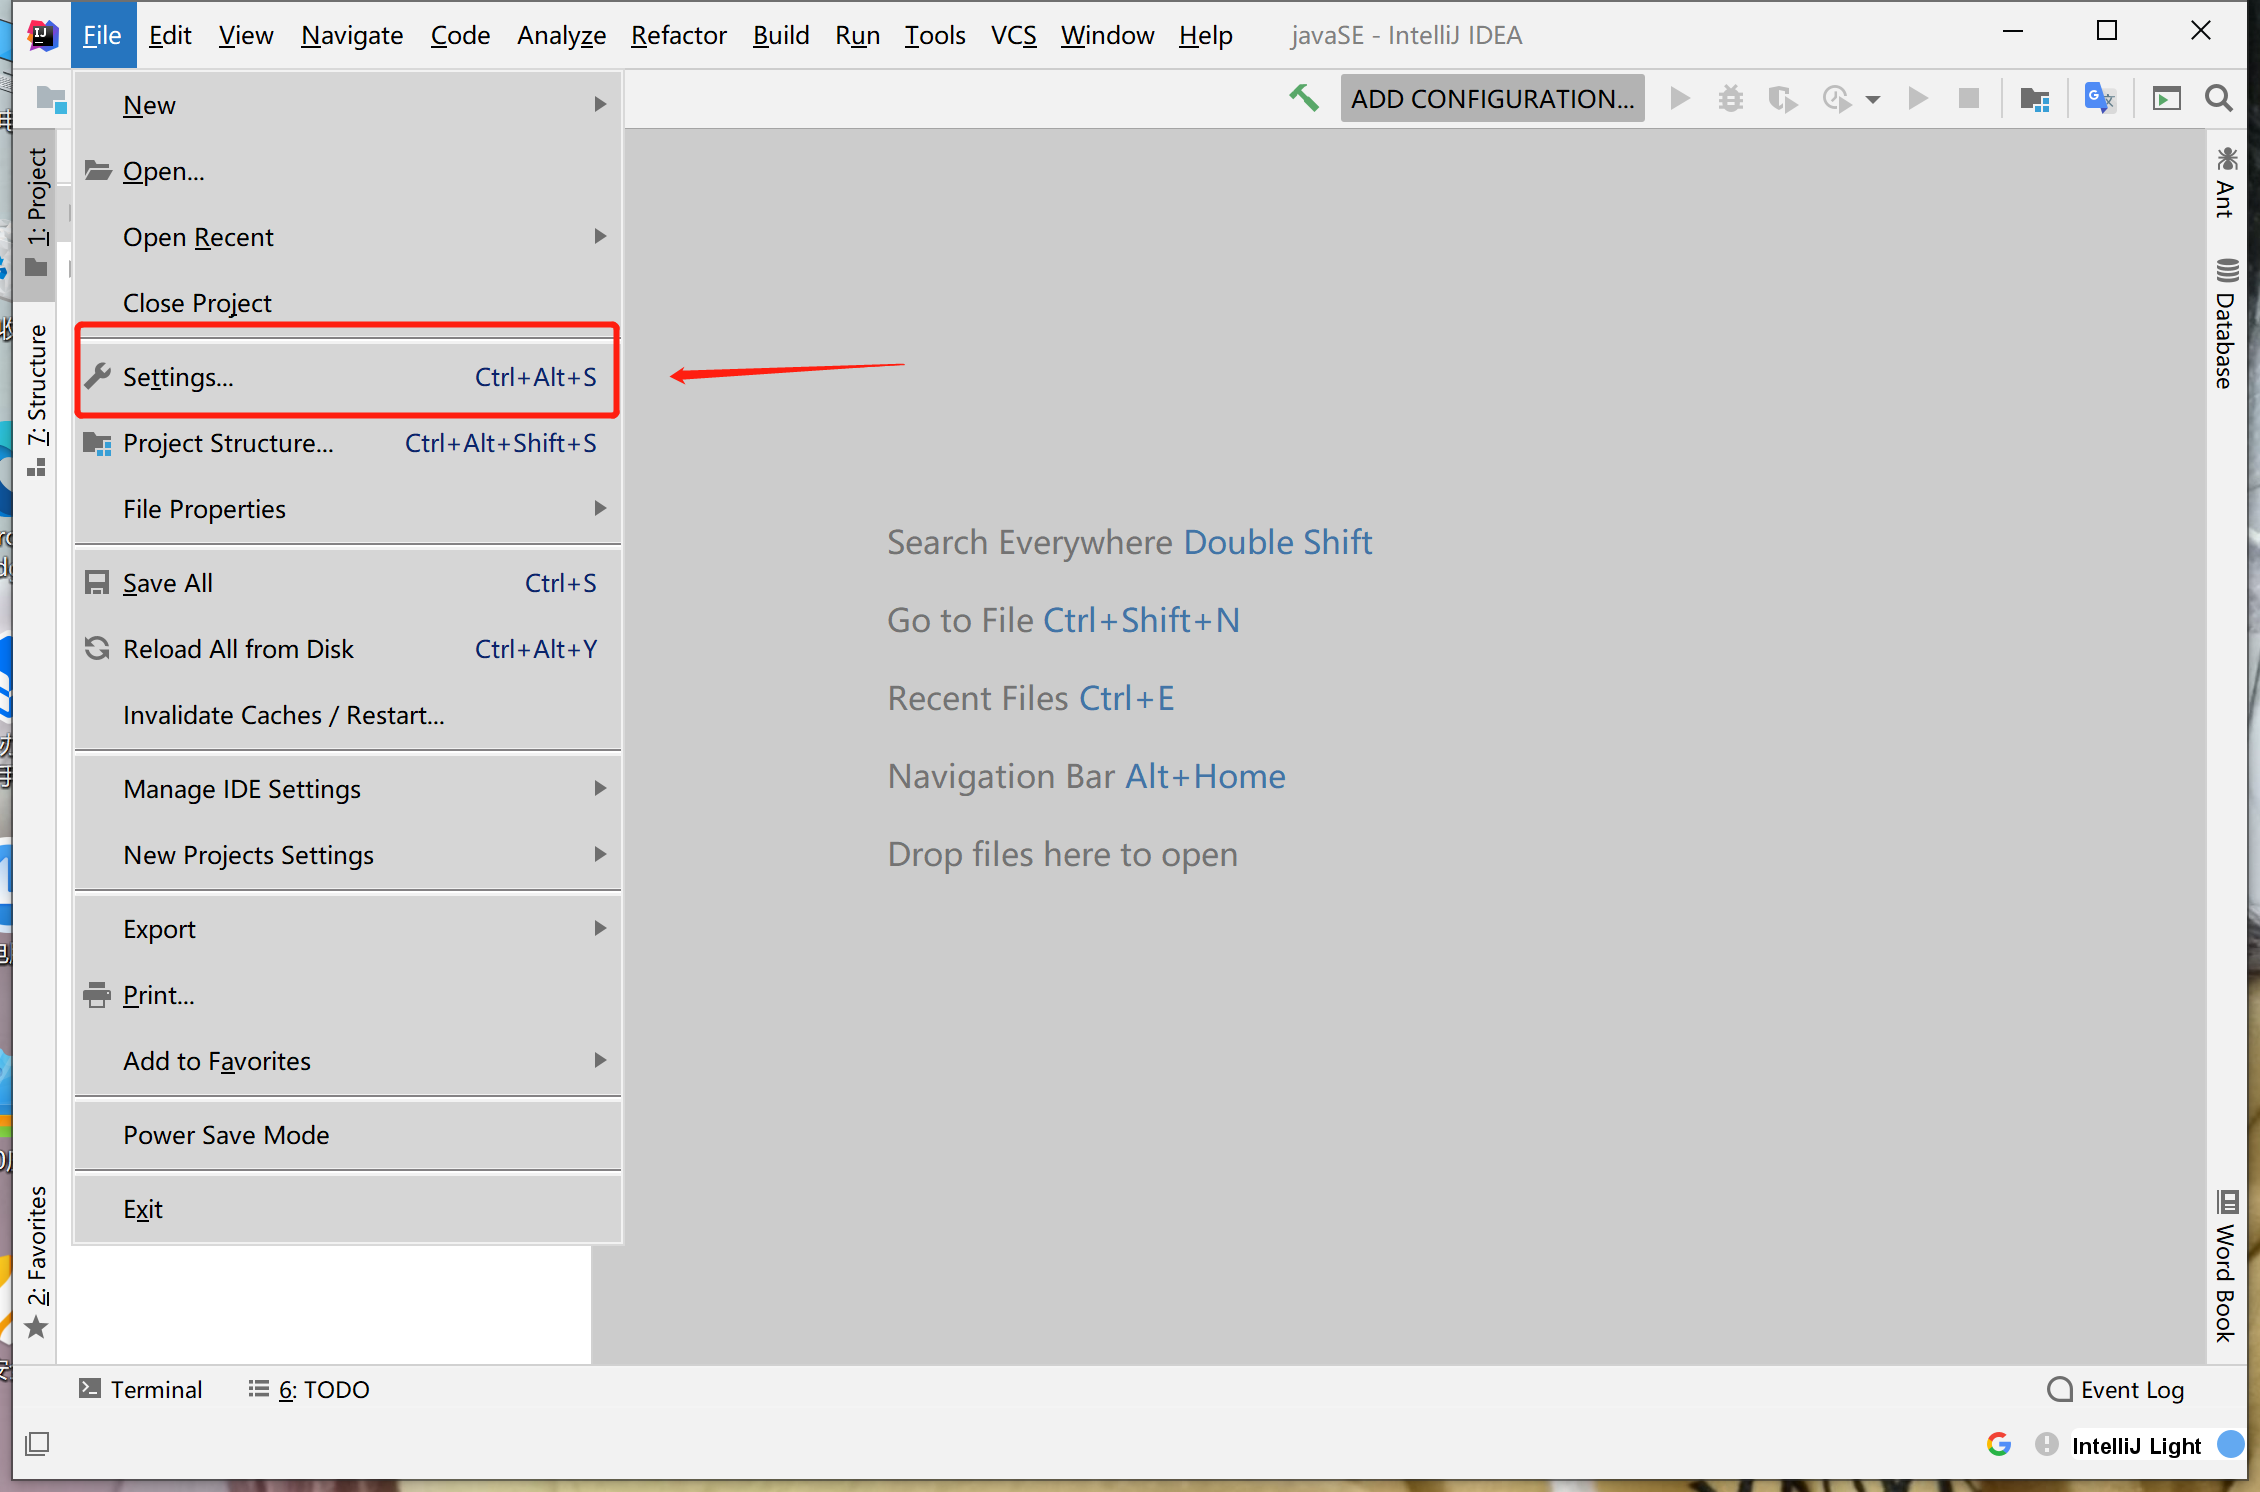
Task: Open the Ant tool window
Action: tap(2225, 183)
